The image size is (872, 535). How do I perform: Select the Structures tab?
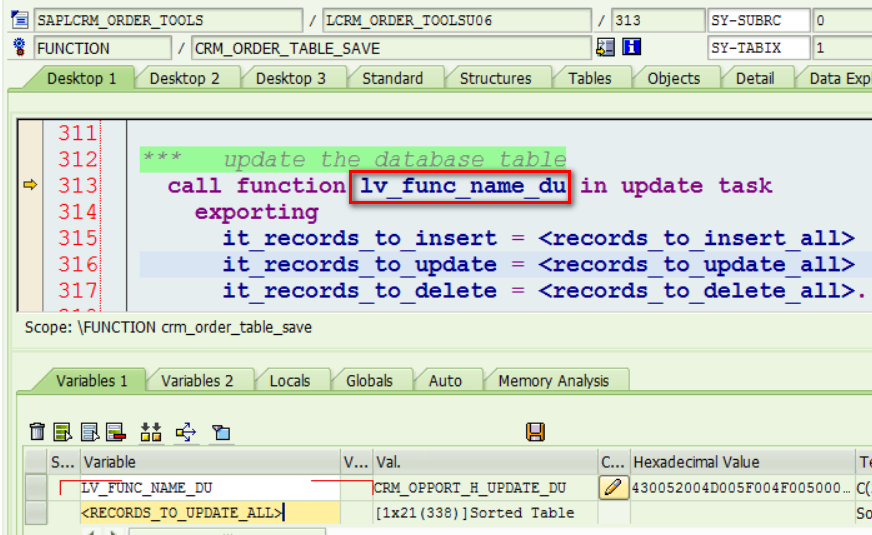coord(496,78)
